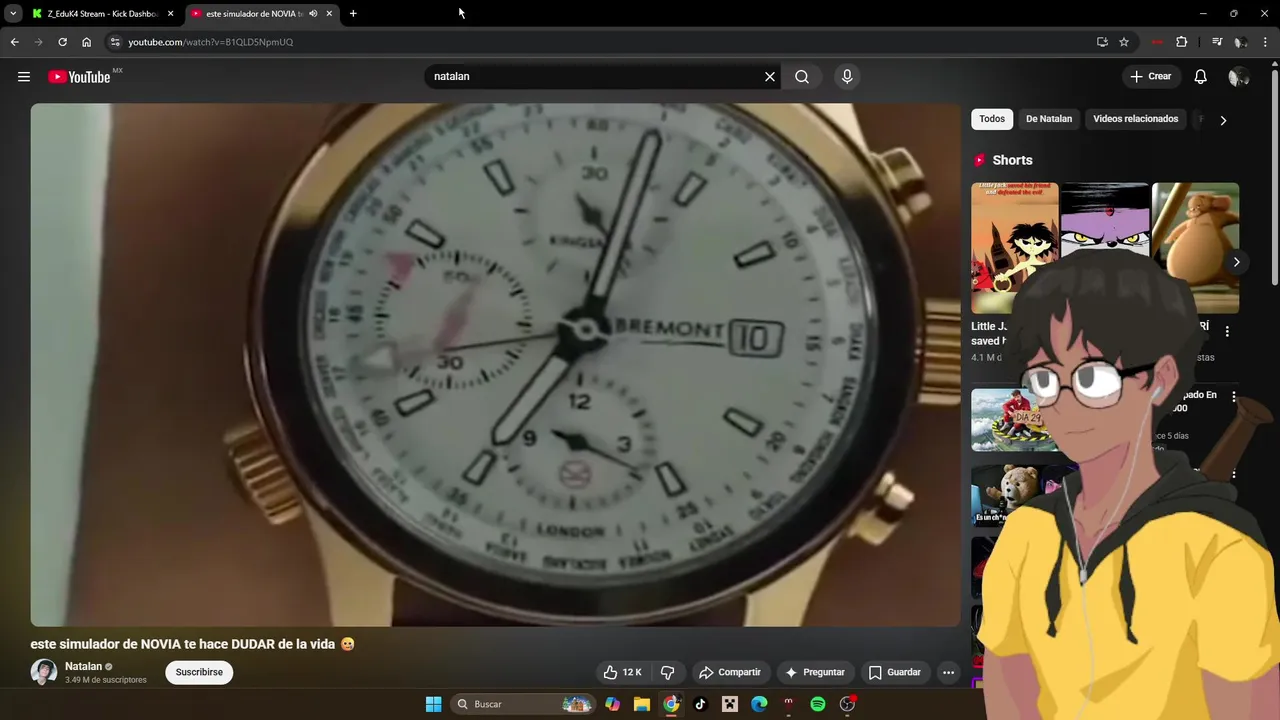Screen dimensions: 1280x720
Task: Open the Natalan channel name link
Action: pyautogui.click(x=83, y=666)
